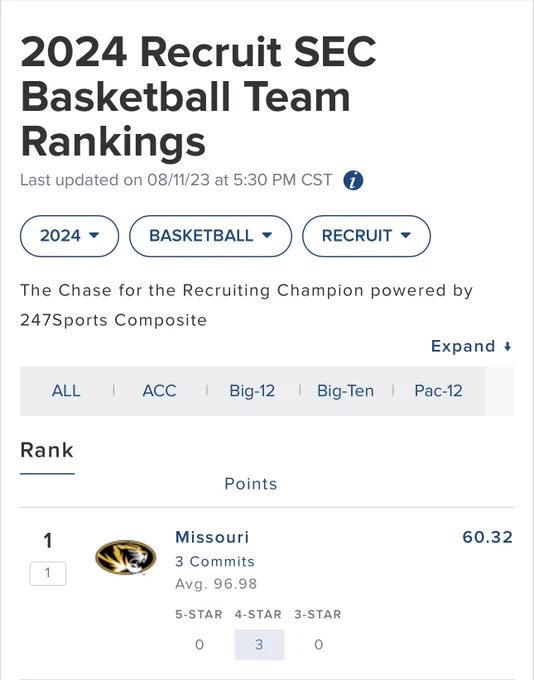Click the blue info icon

[x=353, y=180]
